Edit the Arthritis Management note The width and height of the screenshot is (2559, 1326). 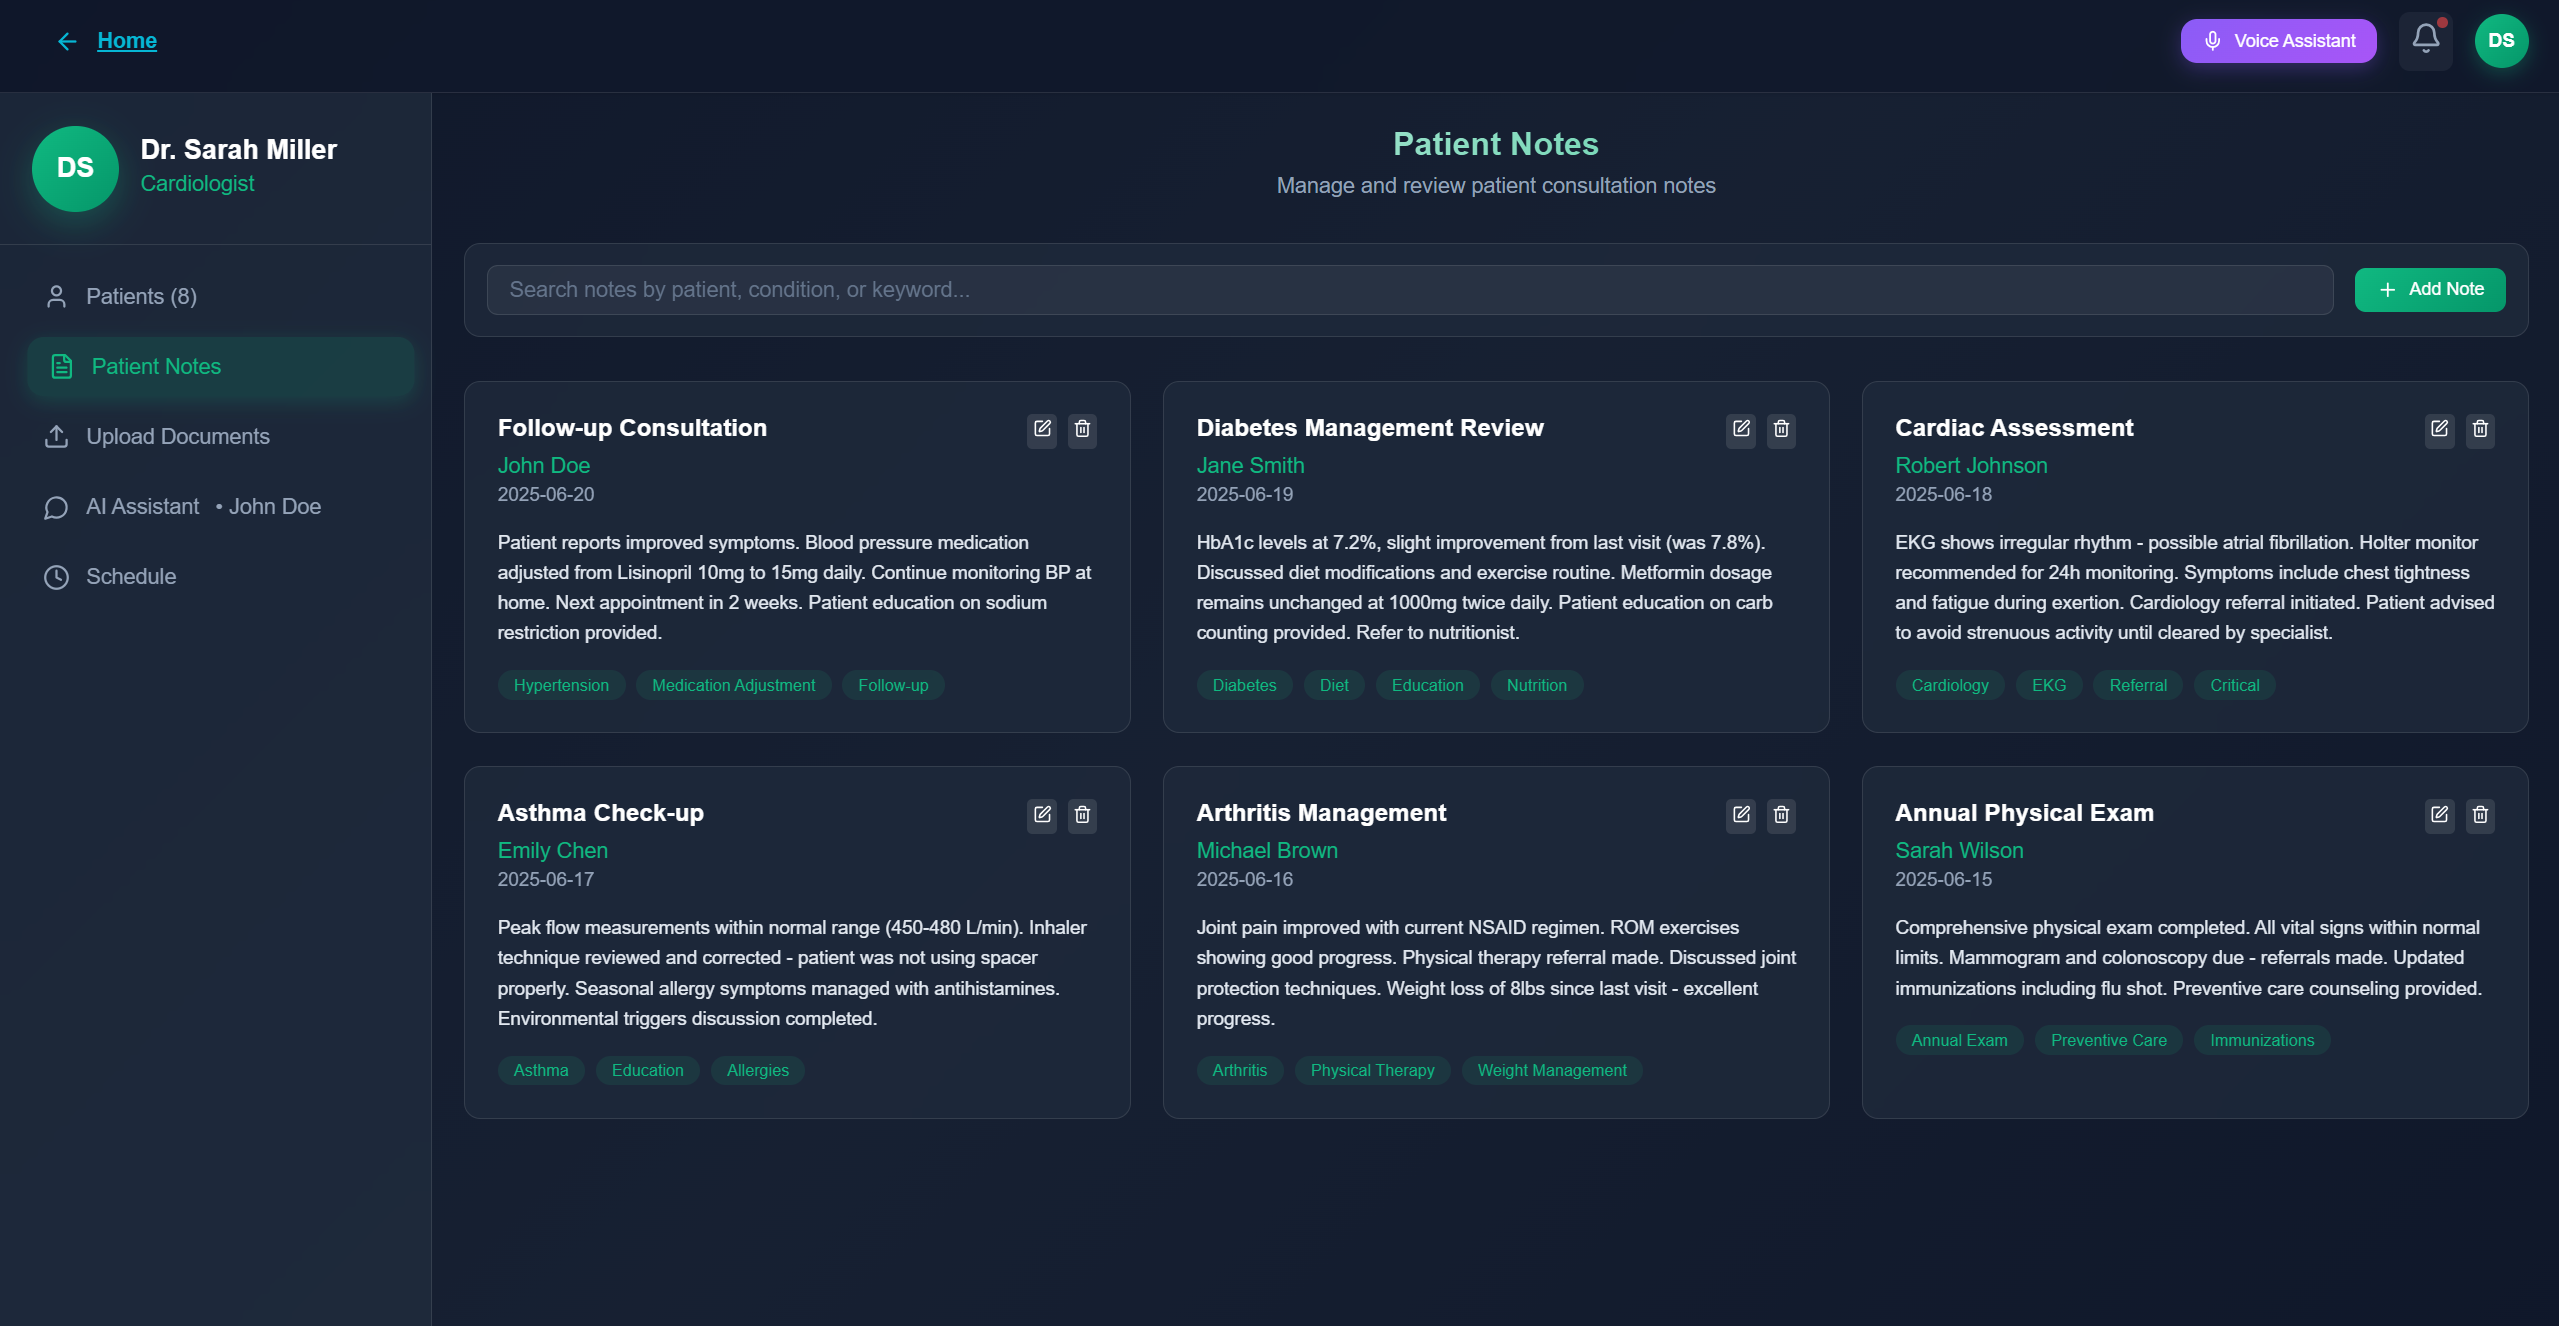(1741, 815)
